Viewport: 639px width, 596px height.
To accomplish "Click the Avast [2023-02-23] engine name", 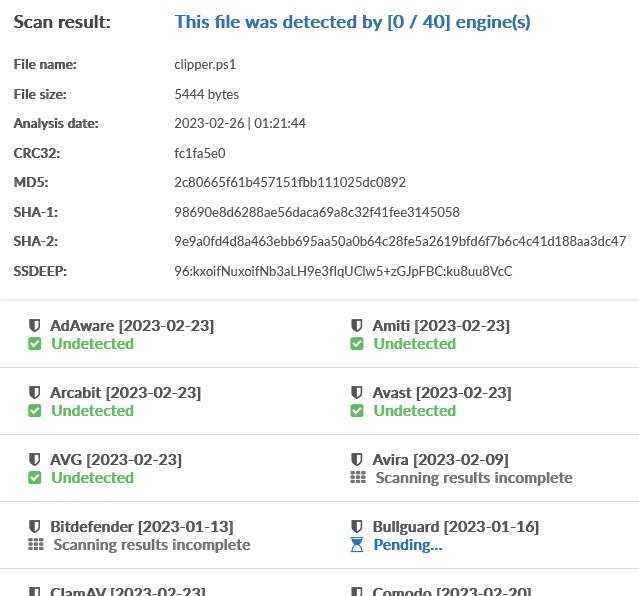I will pos(442,393).
